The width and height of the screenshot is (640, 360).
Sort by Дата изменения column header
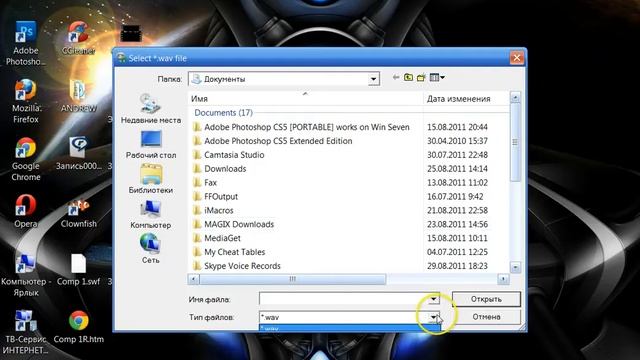pos(466,98)
